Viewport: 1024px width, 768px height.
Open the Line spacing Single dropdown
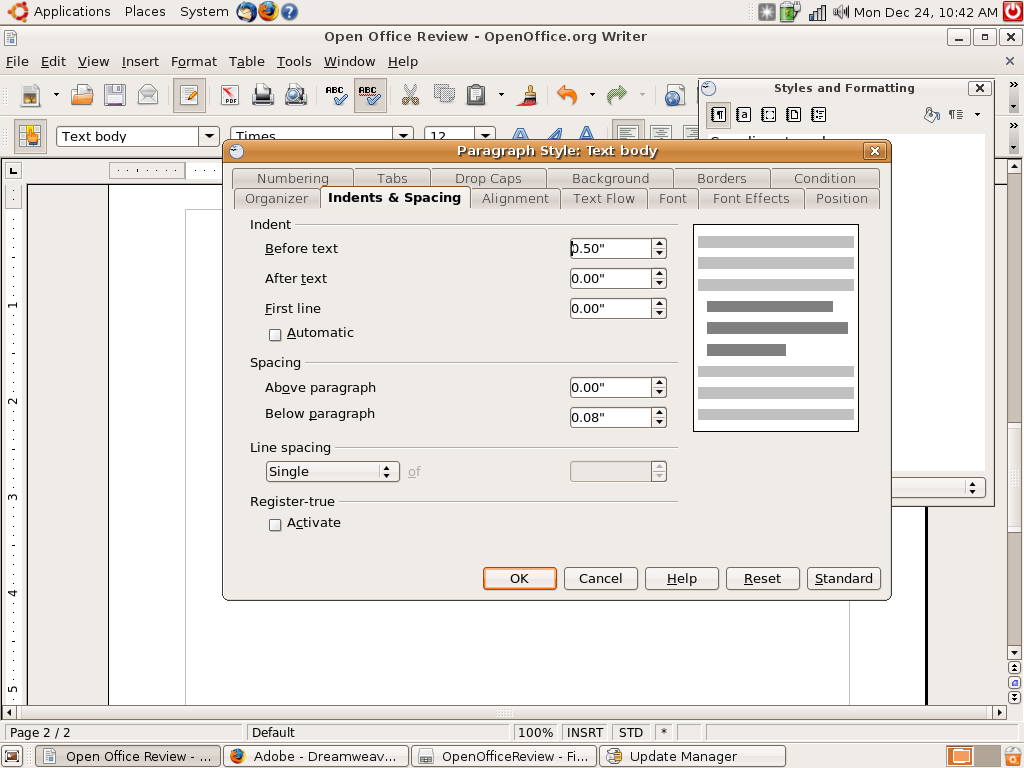pyautogui.click(x=332, y=472)
